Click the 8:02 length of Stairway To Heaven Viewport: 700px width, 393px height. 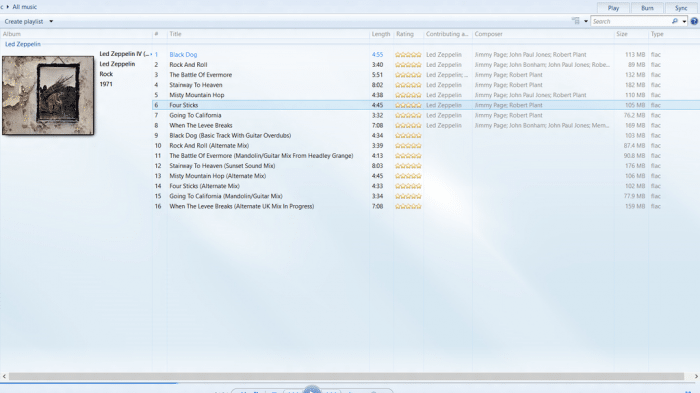(x=377, y=85)
